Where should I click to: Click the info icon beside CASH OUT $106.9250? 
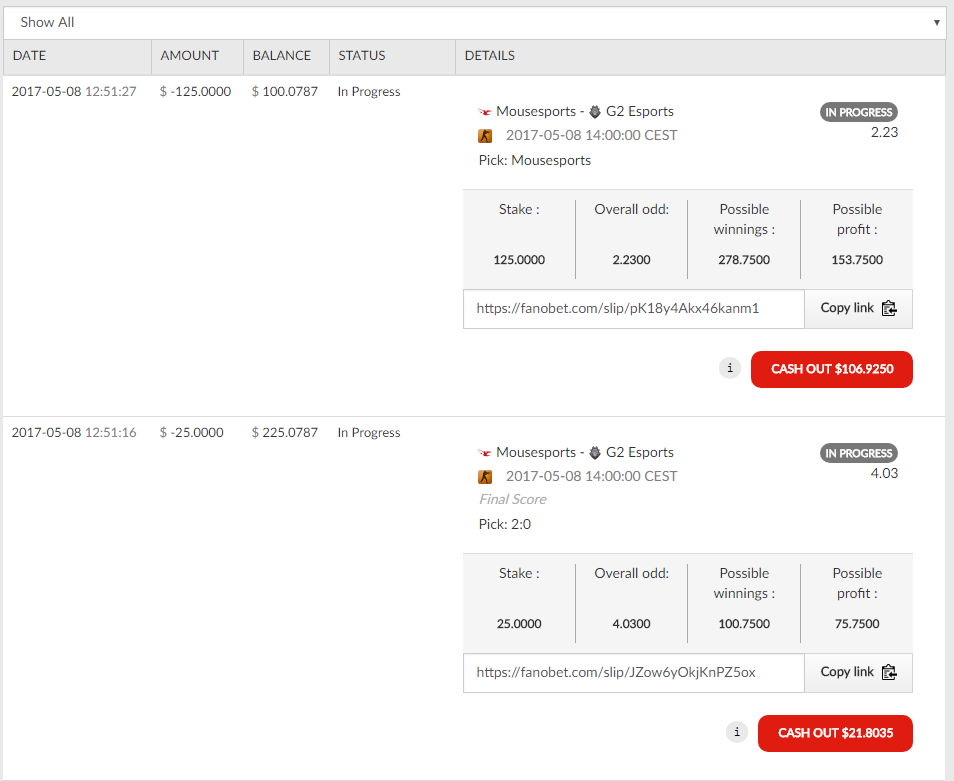(x=730, y=368)
